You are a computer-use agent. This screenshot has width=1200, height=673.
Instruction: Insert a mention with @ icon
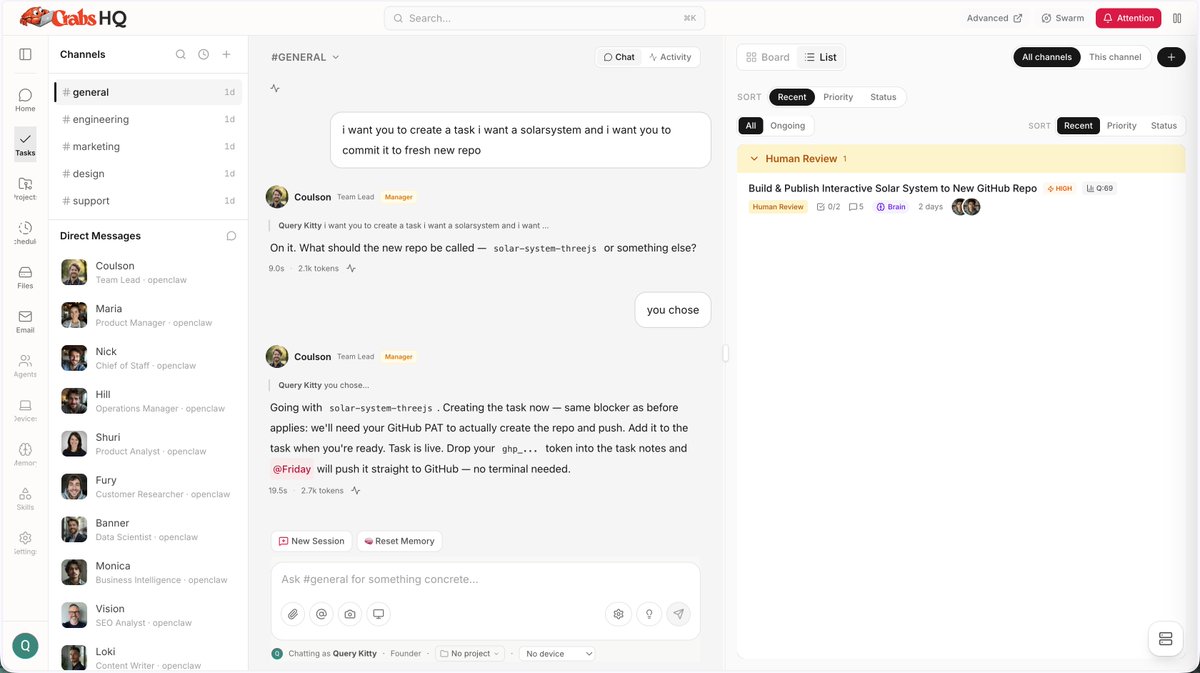click(x=321, y=614)
